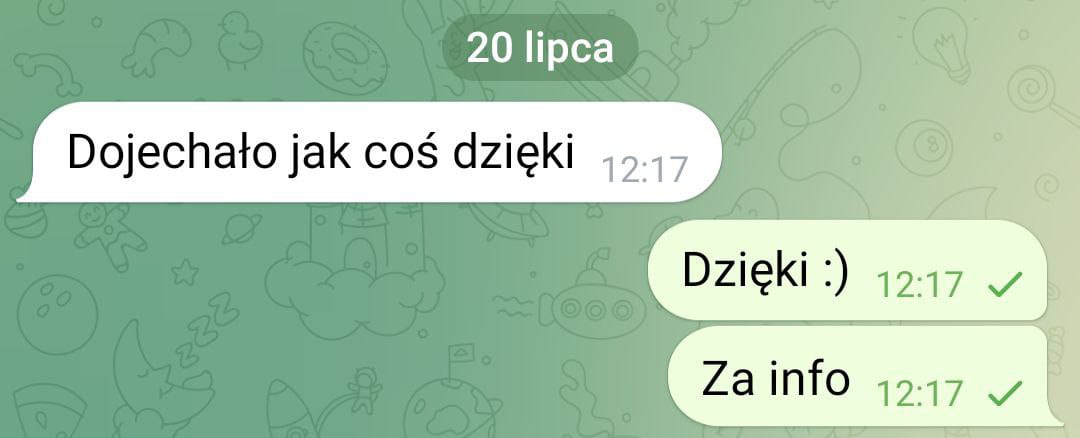Click the small chick doodle in the wallpaper
The image size is (1080, 438).
click(240, 39)
